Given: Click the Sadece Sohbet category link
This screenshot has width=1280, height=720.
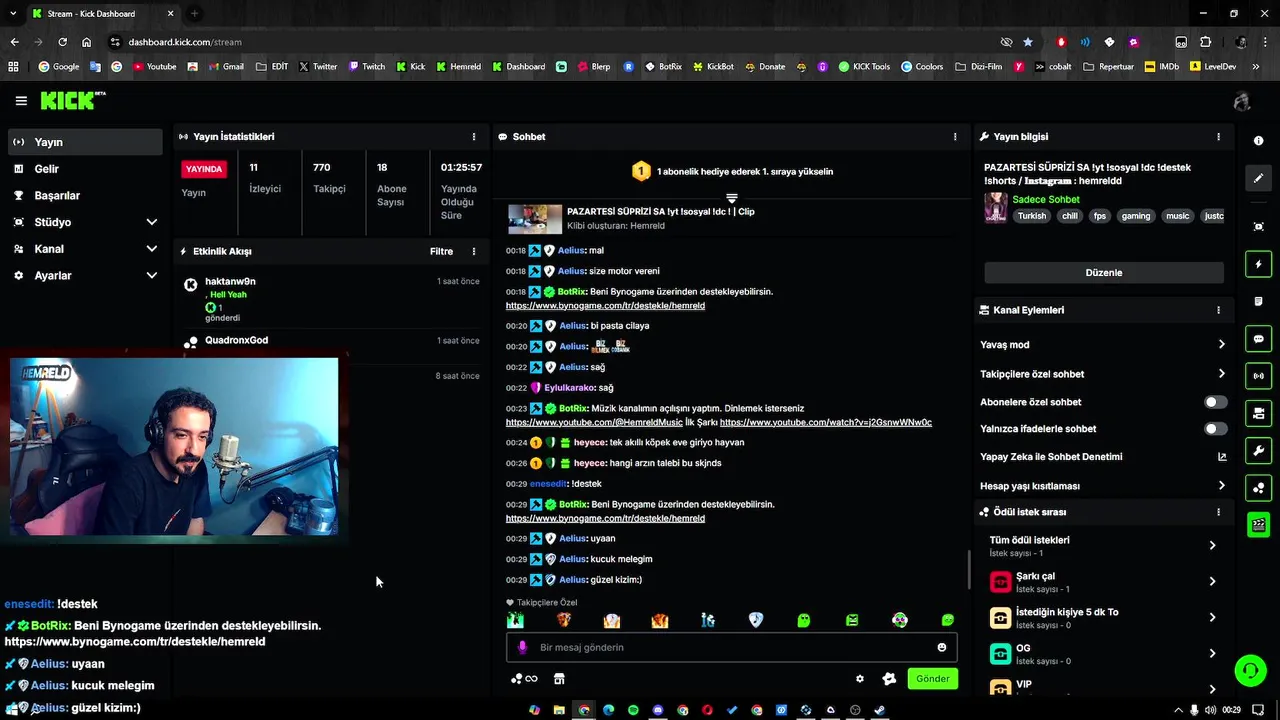Looking at the screenshot, I should click(x=1046, y=200).
